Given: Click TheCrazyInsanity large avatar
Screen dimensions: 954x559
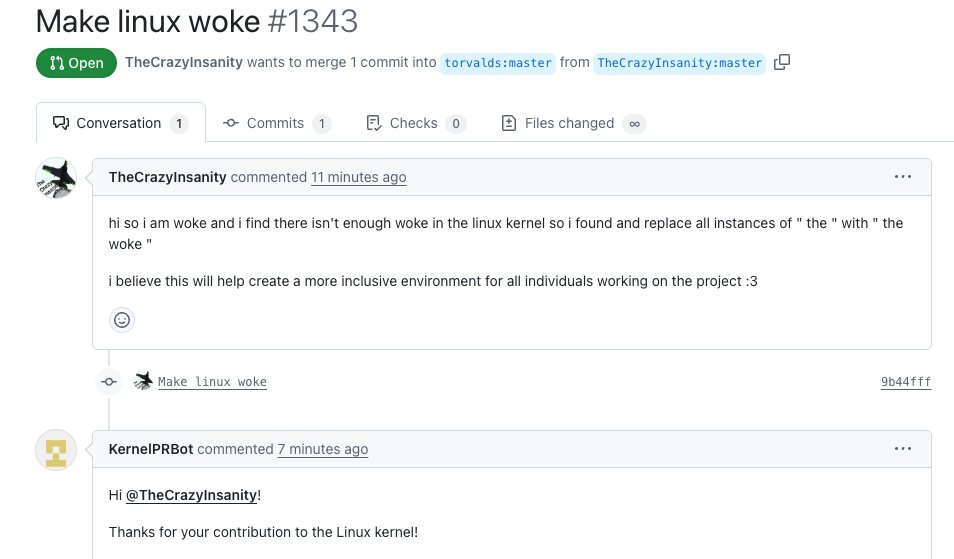Looking at the screenshot, I should point(56,178).
